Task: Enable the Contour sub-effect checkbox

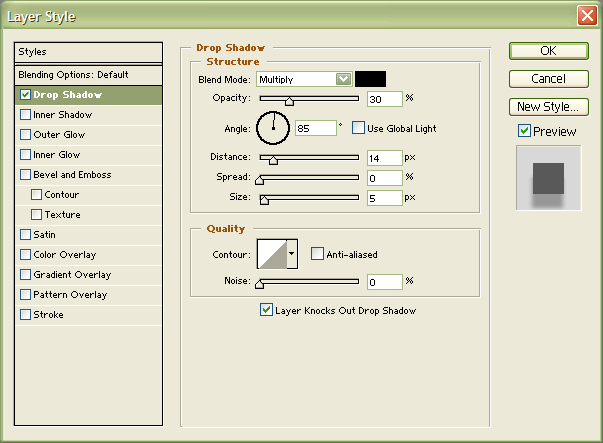Action: 37,195
